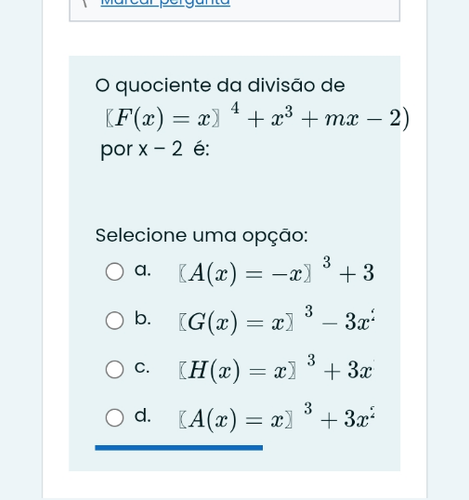Click the 'd.' option letter label
Image resolution: width=469 pixels, height=500 pixels.
click(143, 415)
